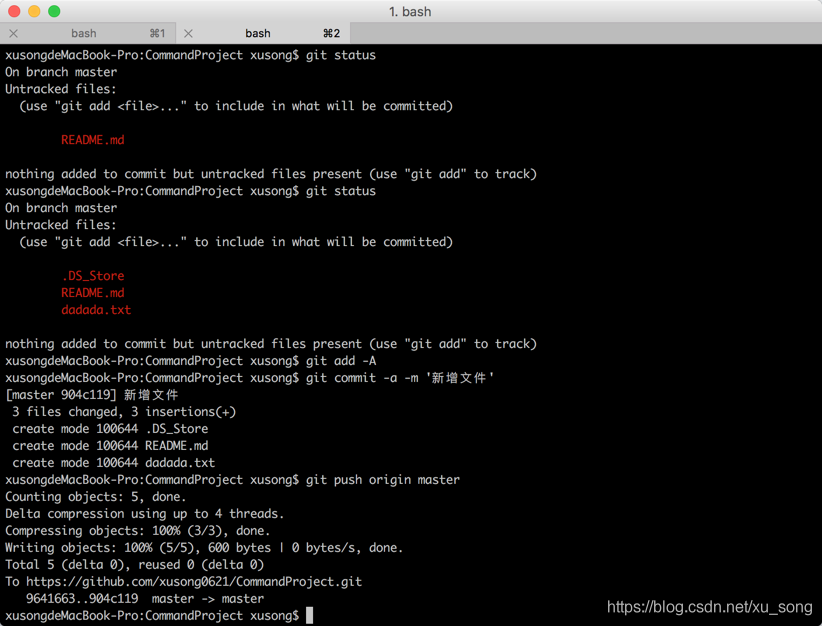Image resolution: width=822 pixels, height=626 pixels.
Task: Click the red .DS_Store filename
Action: tap(93, 276)
